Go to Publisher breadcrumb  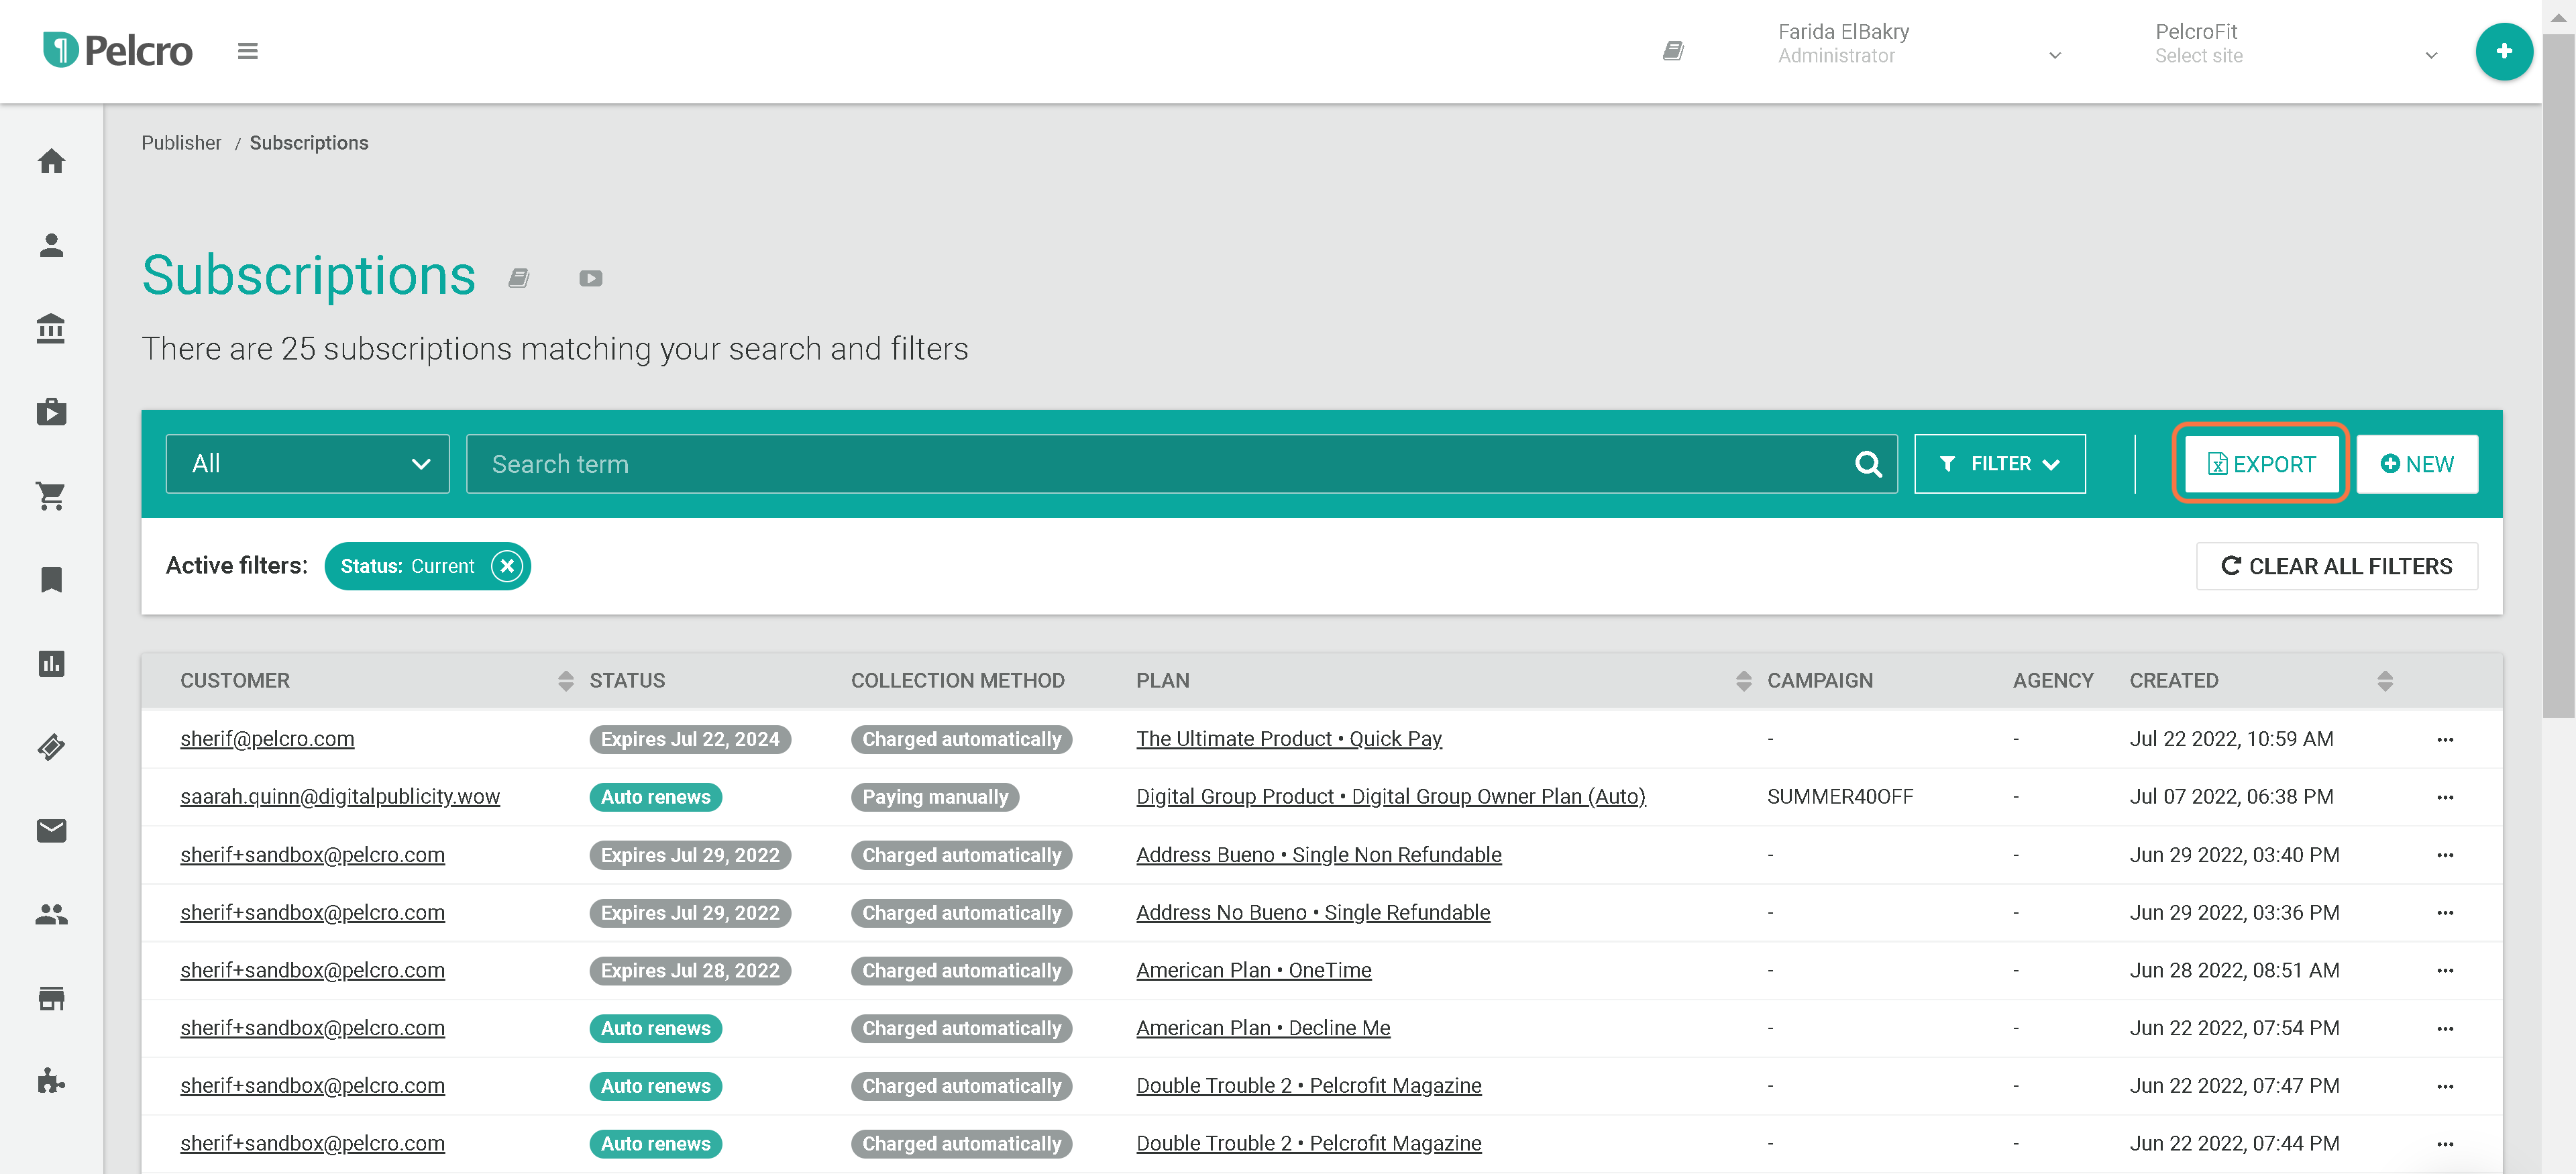[181, 143]
